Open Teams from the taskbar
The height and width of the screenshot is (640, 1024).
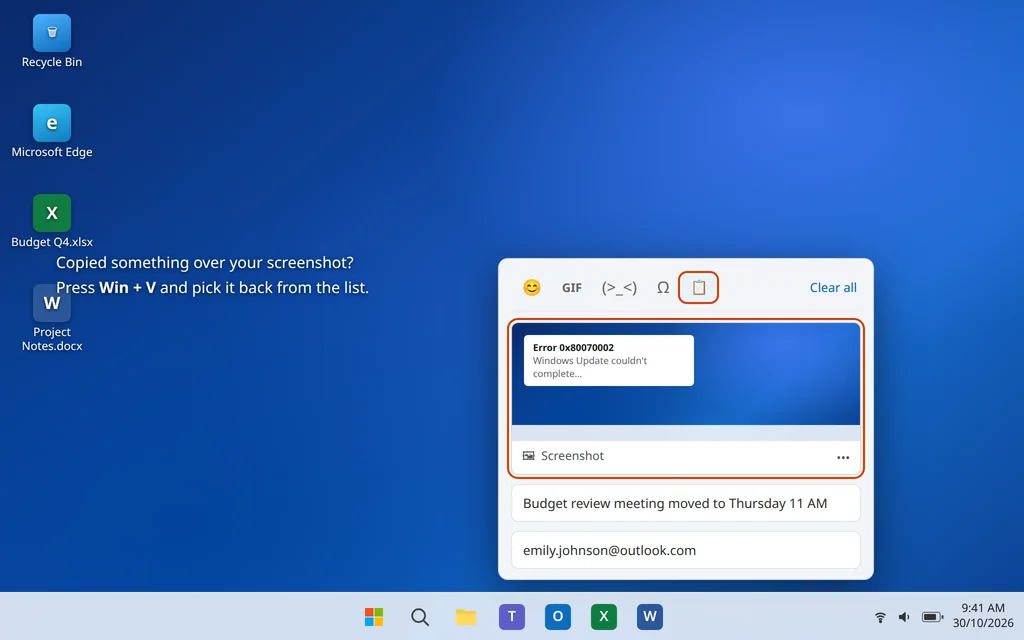point(512,616)
